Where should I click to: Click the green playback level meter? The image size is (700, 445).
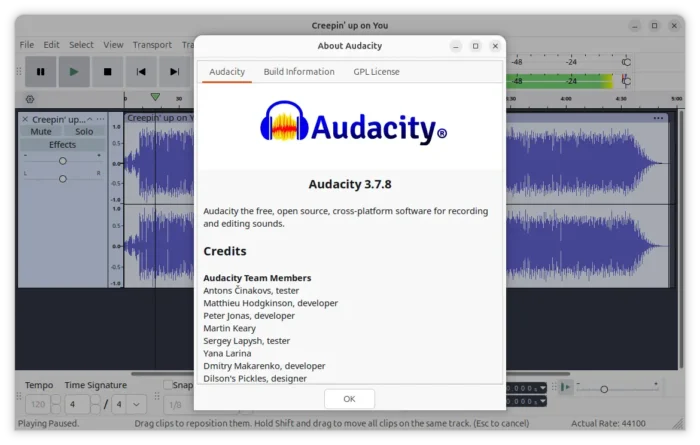(560, 81)
